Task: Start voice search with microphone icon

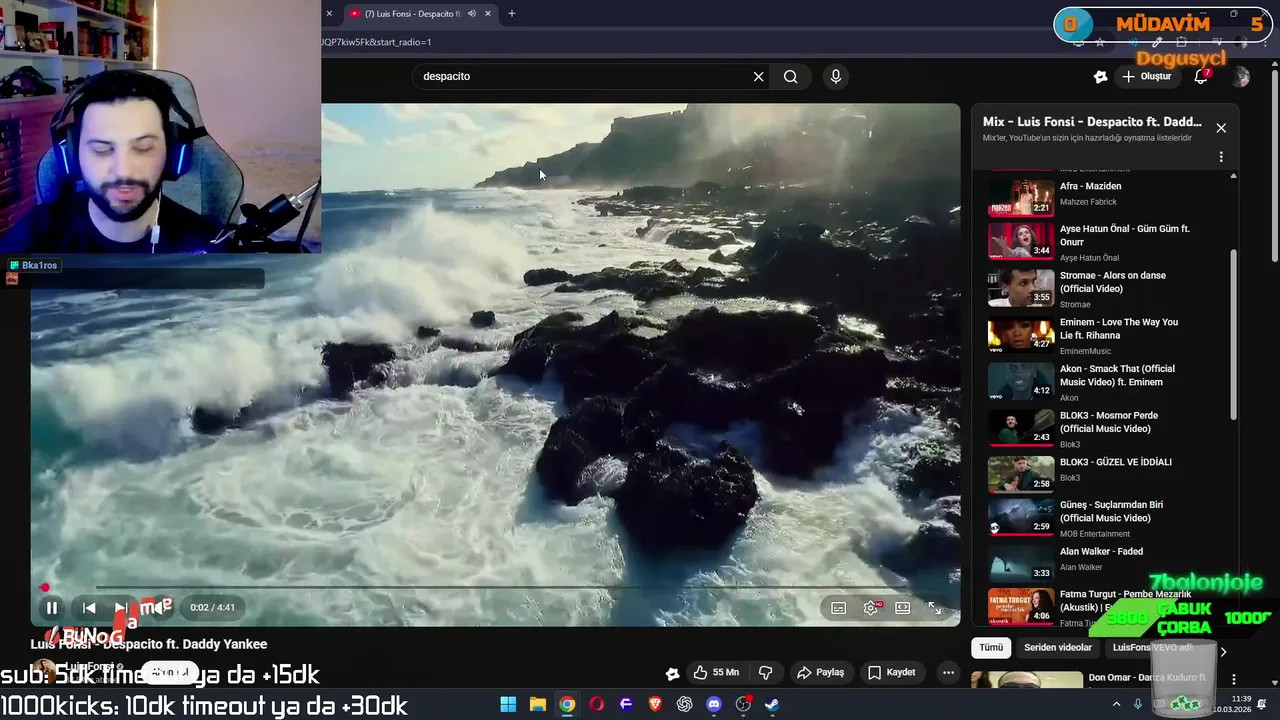Action: (836, 76)
